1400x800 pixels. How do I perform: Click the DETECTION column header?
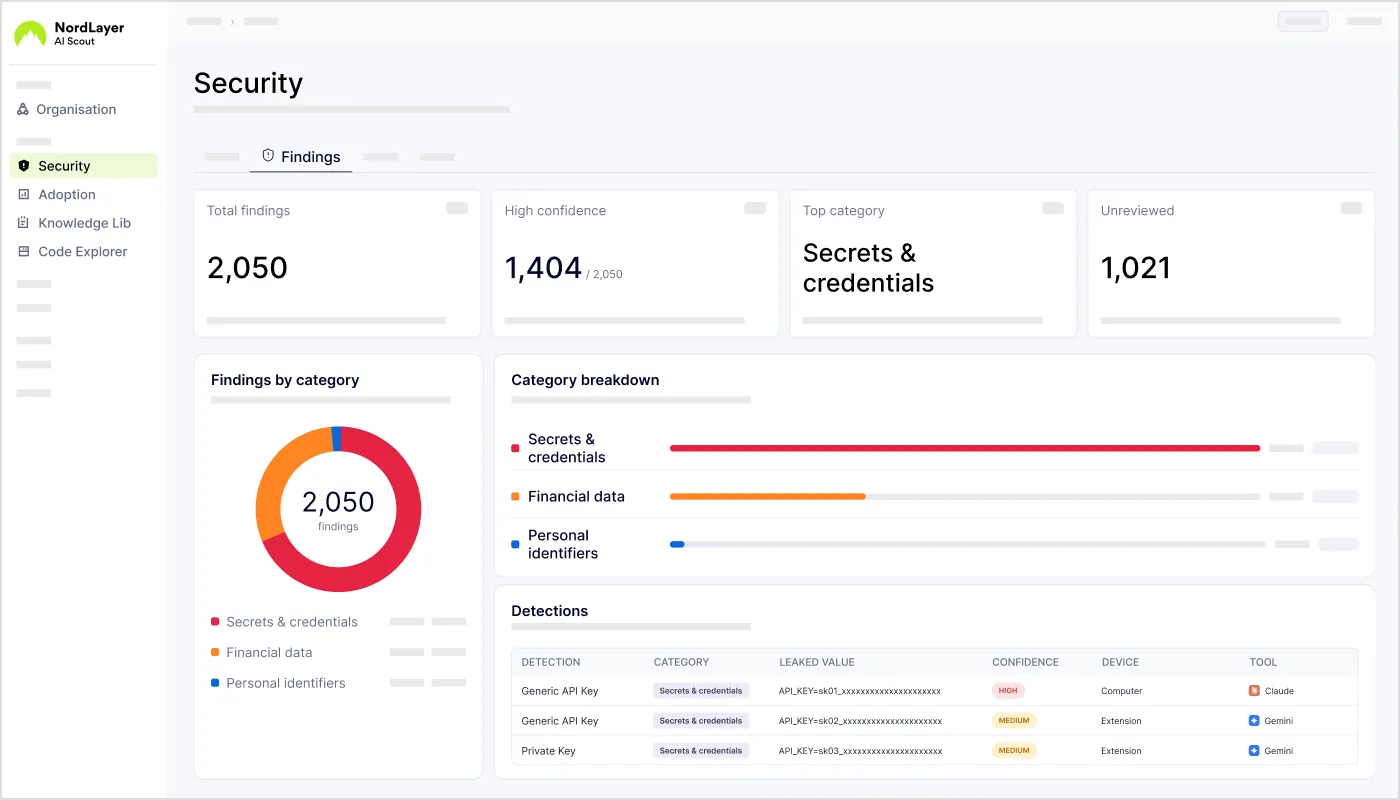pos(551,662)
